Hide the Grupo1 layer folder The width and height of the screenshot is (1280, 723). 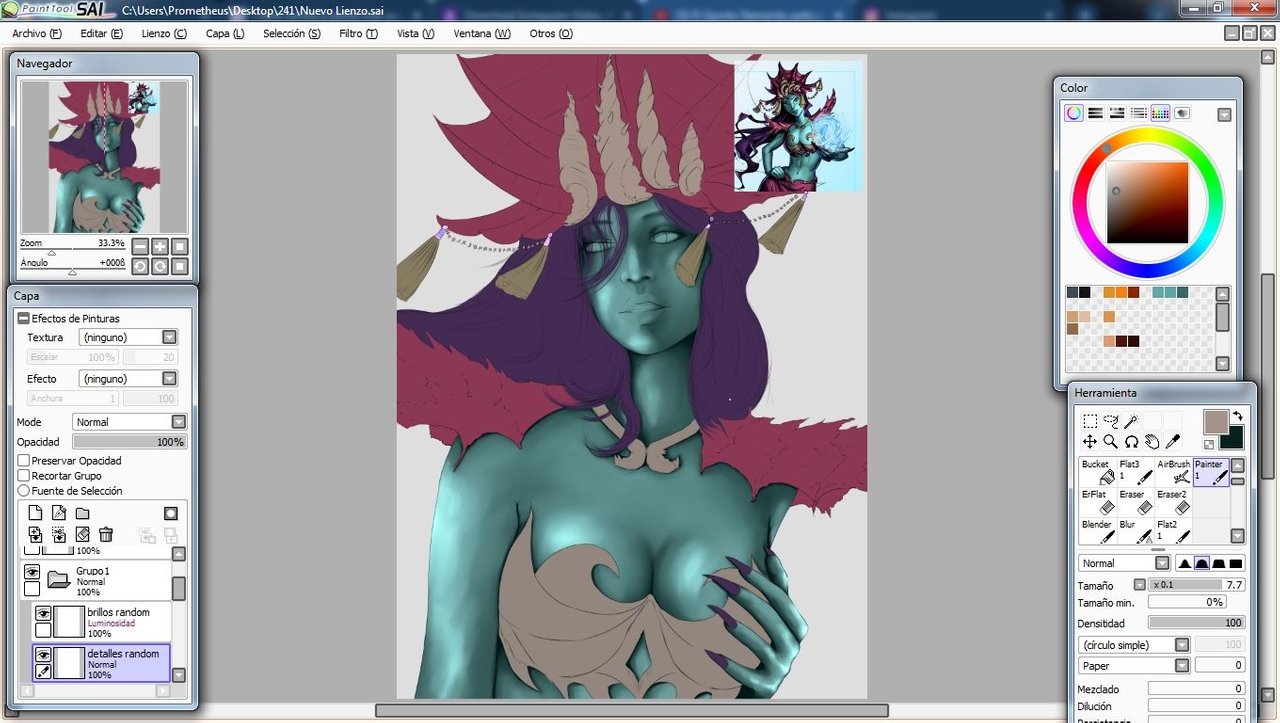click(32, 573)
